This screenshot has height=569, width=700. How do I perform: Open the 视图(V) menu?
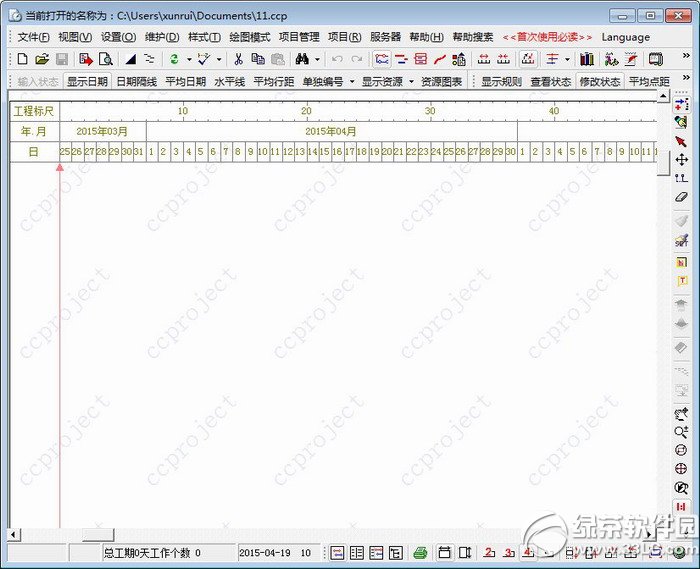pos(75,37)
